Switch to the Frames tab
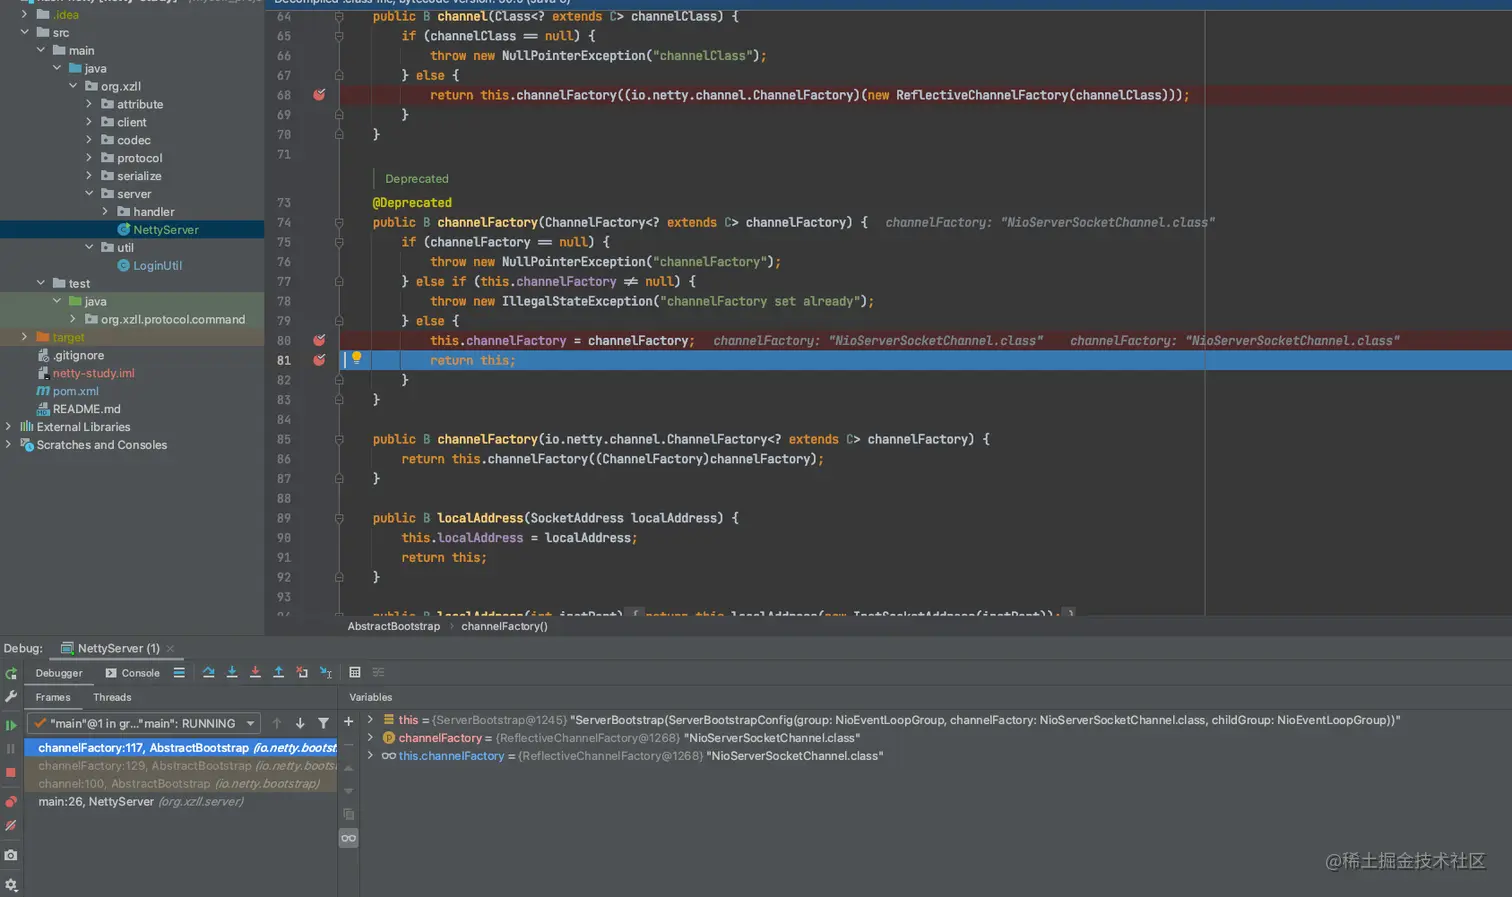Viewport: 1512px width, 897px height. (x=53, y=697)
